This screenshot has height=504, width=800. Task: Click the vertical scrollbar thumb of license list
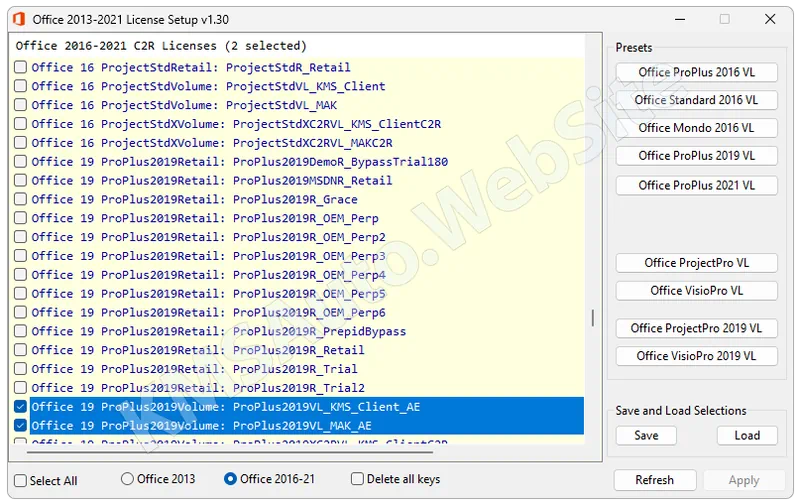pos(592,318)
